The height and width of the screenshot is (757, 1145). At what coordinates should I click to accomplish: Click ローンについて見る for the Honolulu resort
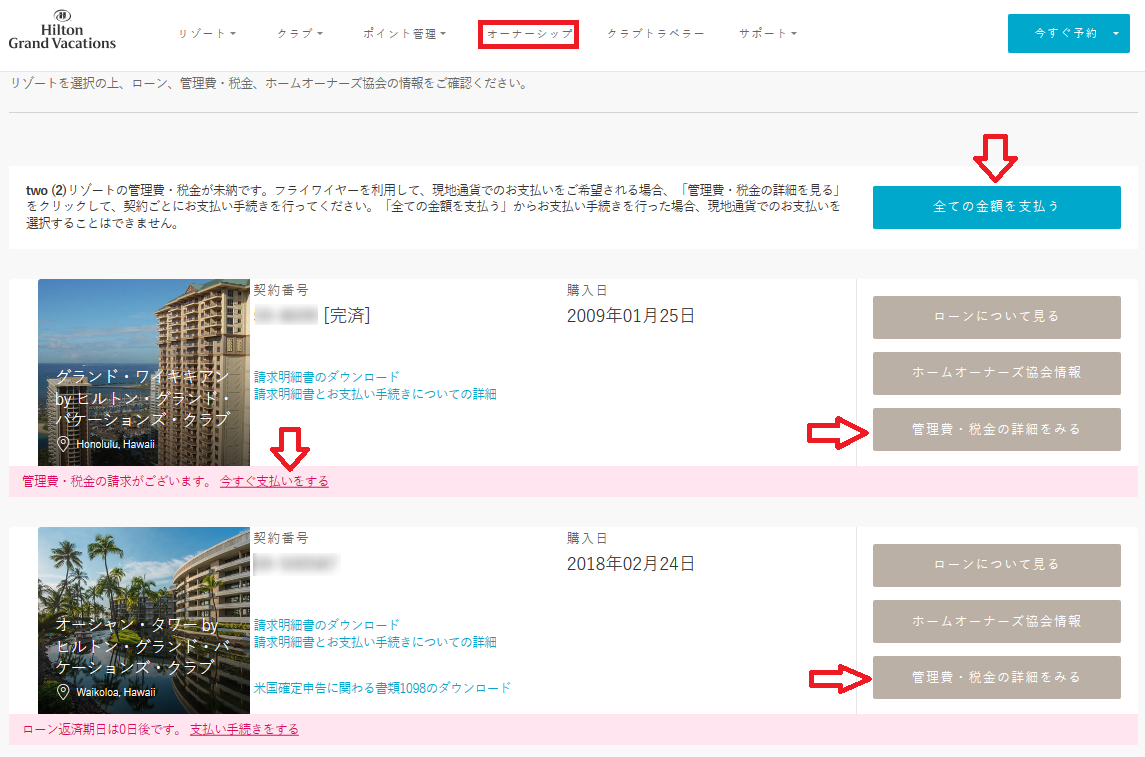[997, 317]
